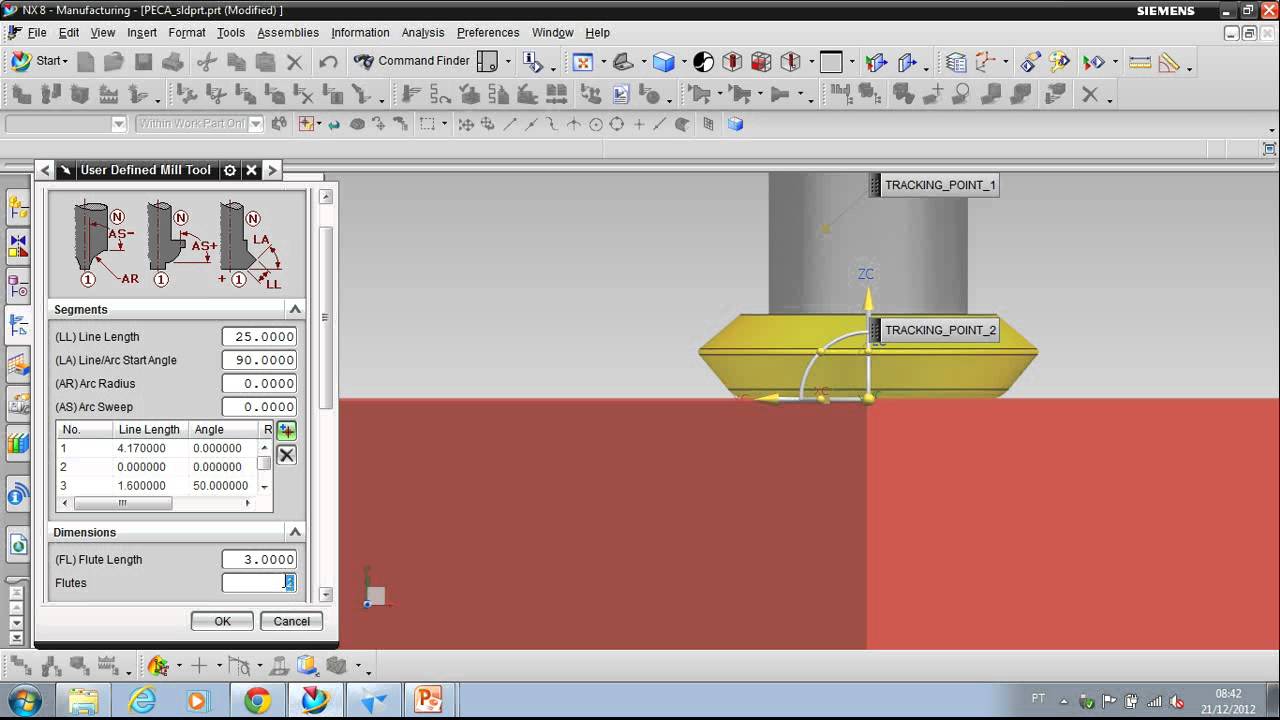1280x720 pixels.
Task: Open the Analysis menu
Action: point(423,33)
